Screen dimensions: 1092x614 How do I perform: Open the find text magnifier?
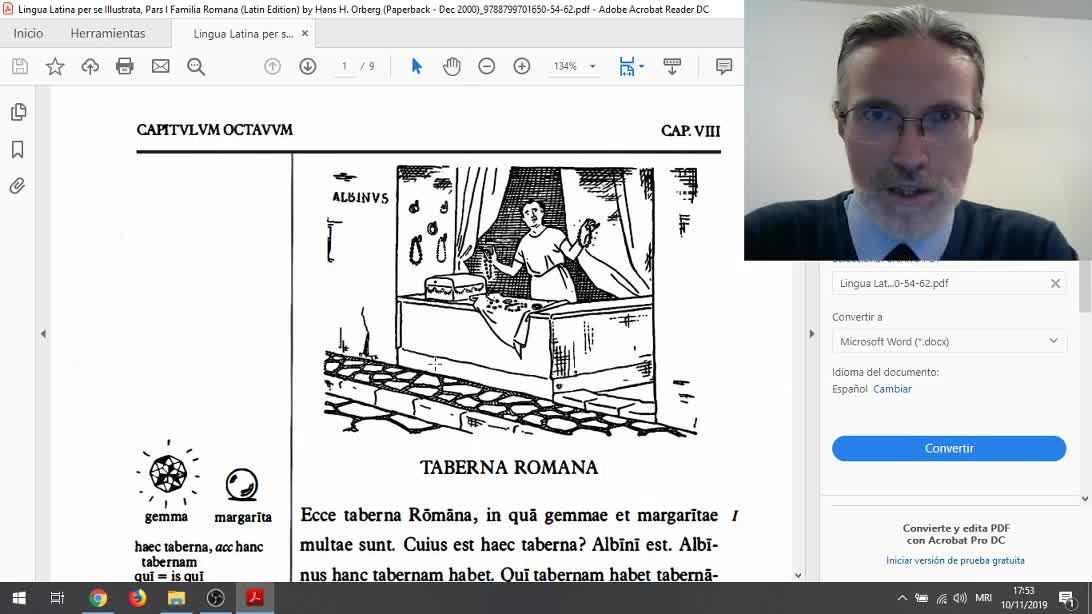196,66
